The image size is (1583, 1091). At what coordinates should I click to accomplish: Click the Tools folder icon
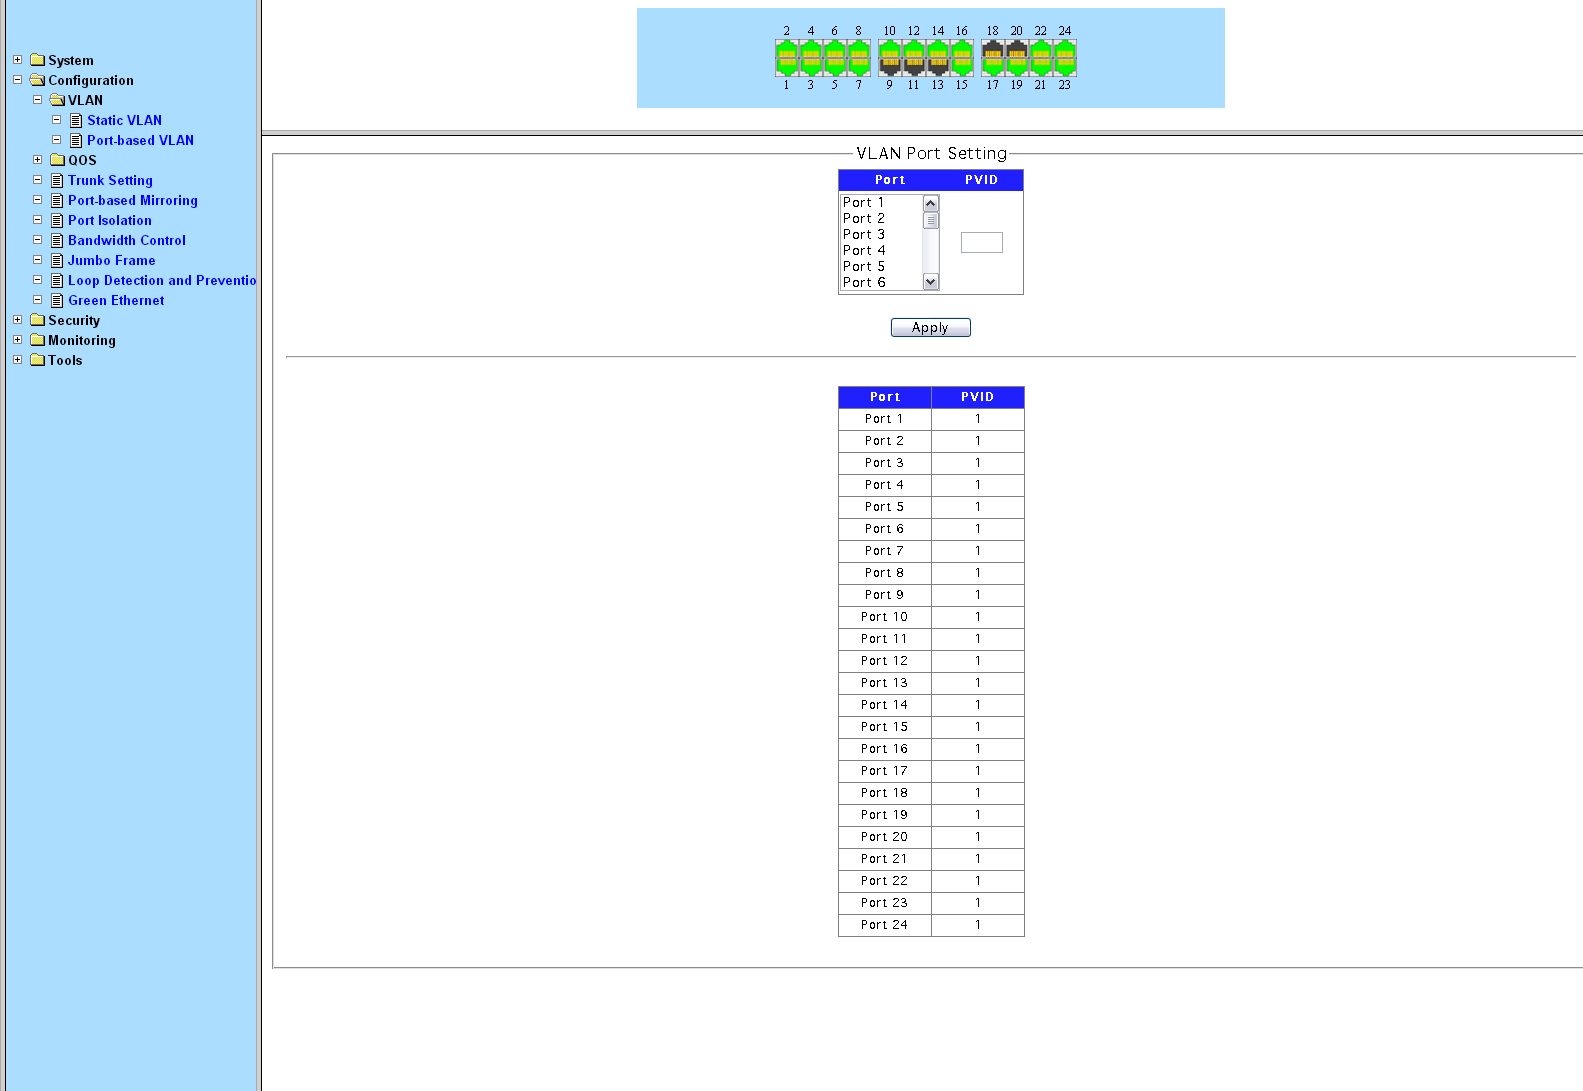tap(38, 360)
